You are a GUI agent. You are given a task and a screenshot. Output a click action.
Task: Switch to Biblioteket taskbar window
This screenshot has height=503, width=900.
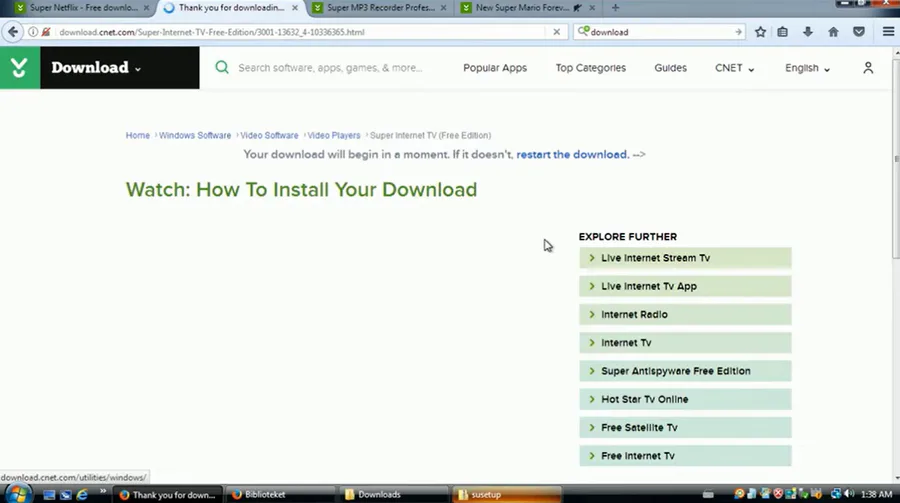(279, 494)
